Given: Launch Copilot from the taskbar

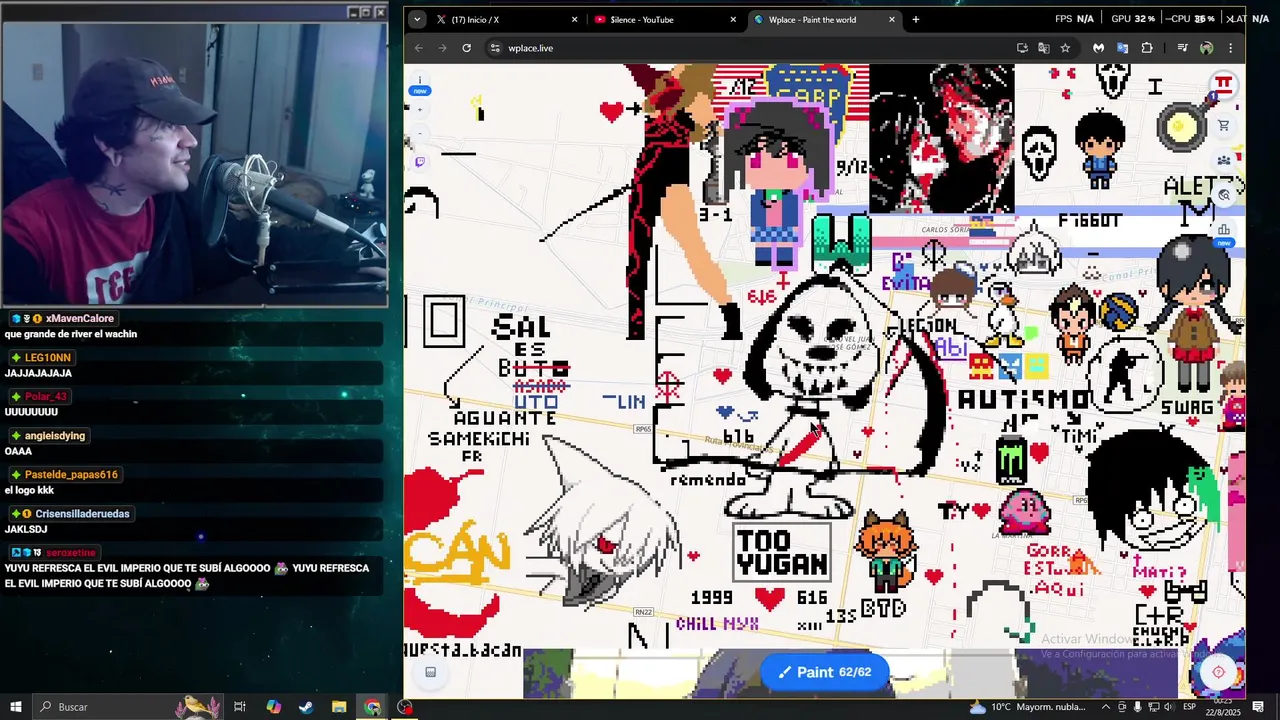Looking at the screenshot, I should click(x=273, y=707).
